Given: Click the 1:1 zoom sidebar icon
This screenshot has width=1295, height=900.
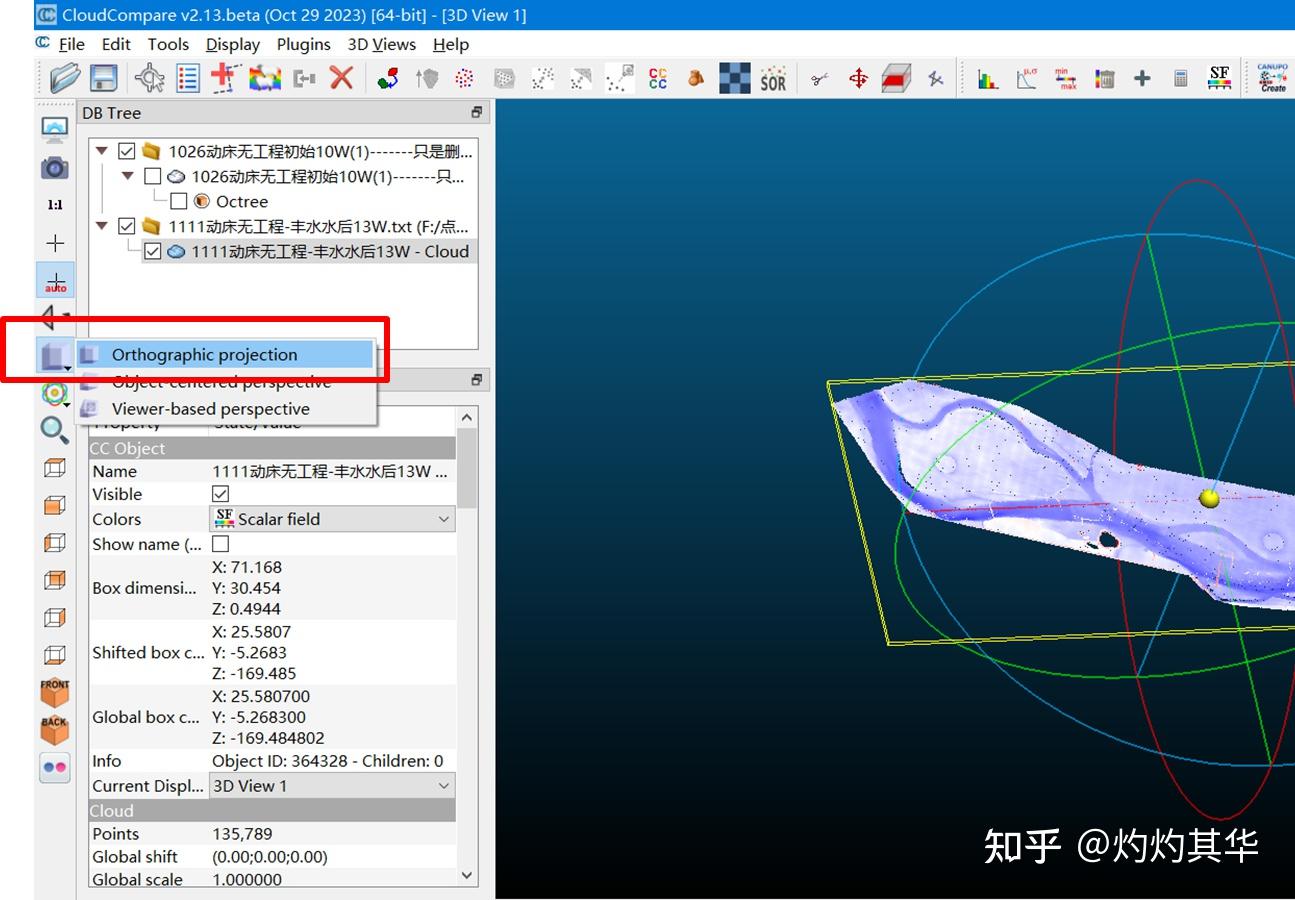Looking at the screenshot, I should 54,204.
